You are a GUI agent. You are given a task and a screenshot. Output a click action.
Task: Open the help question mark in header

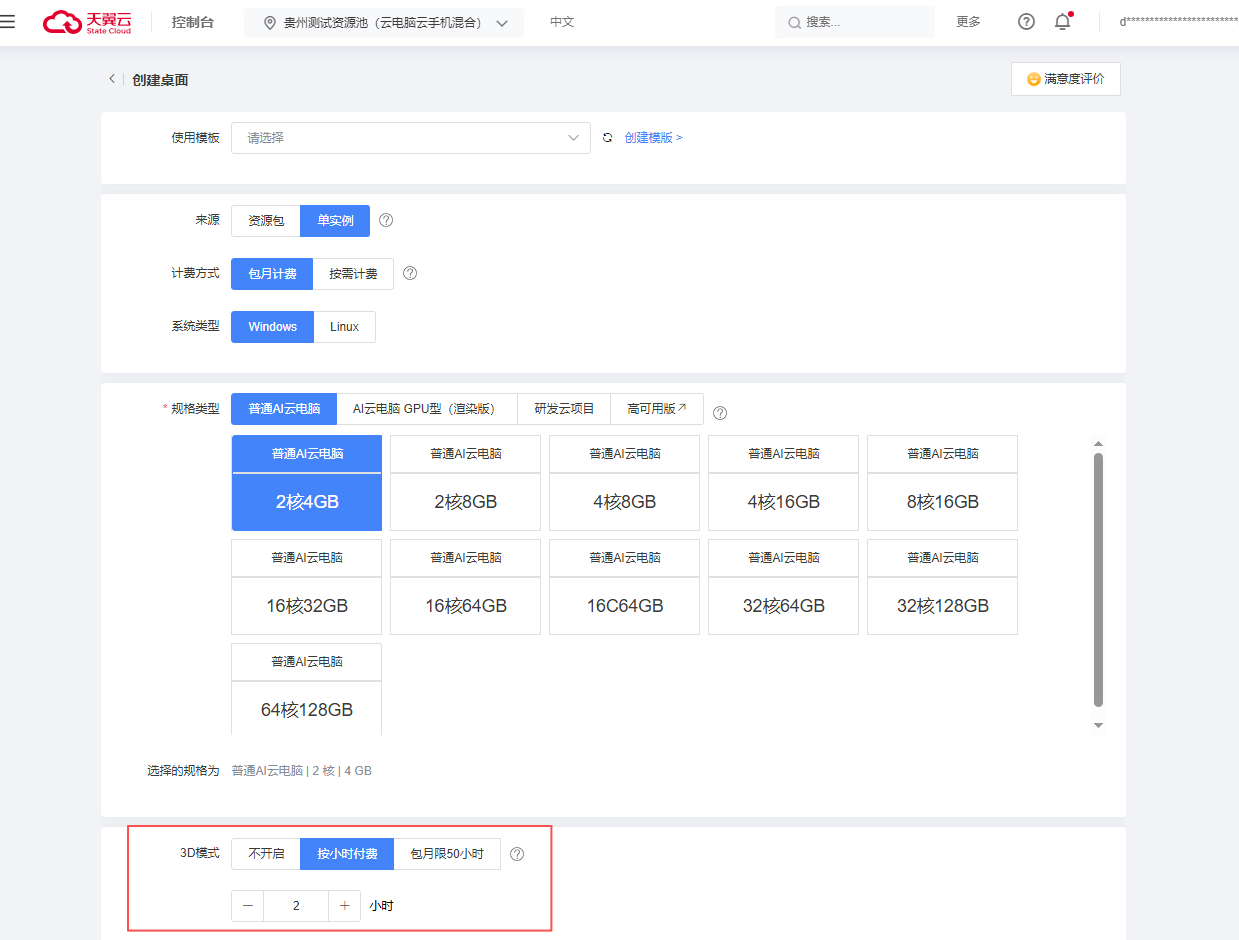1026,22
